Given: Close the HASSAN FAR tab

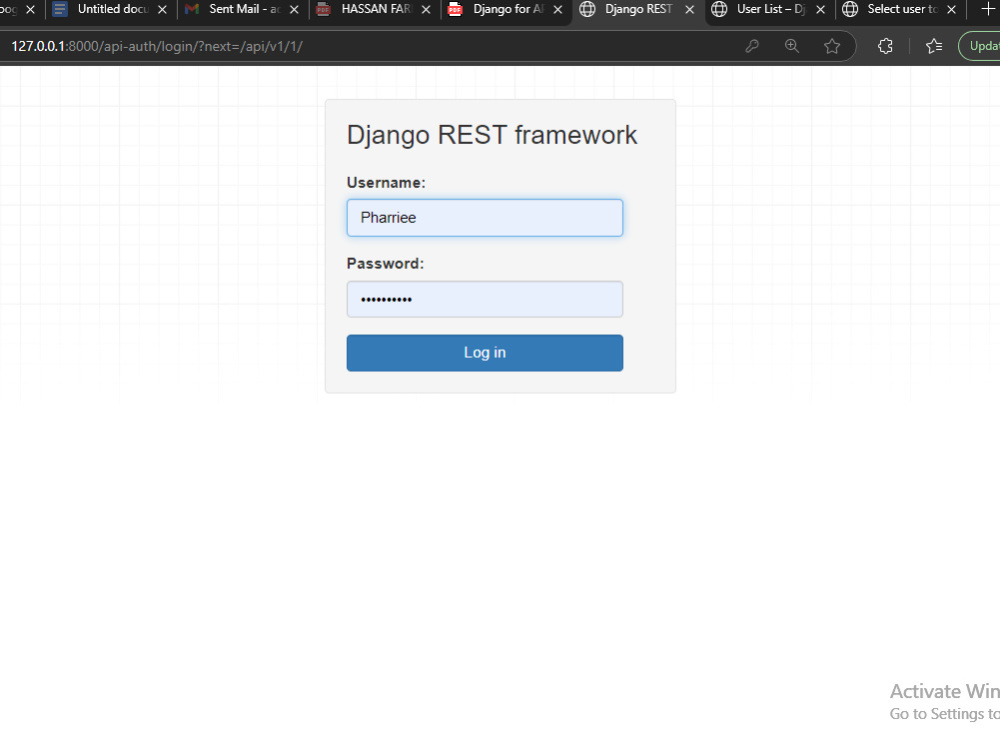Looking at the screenshot, I should (426, 10).
